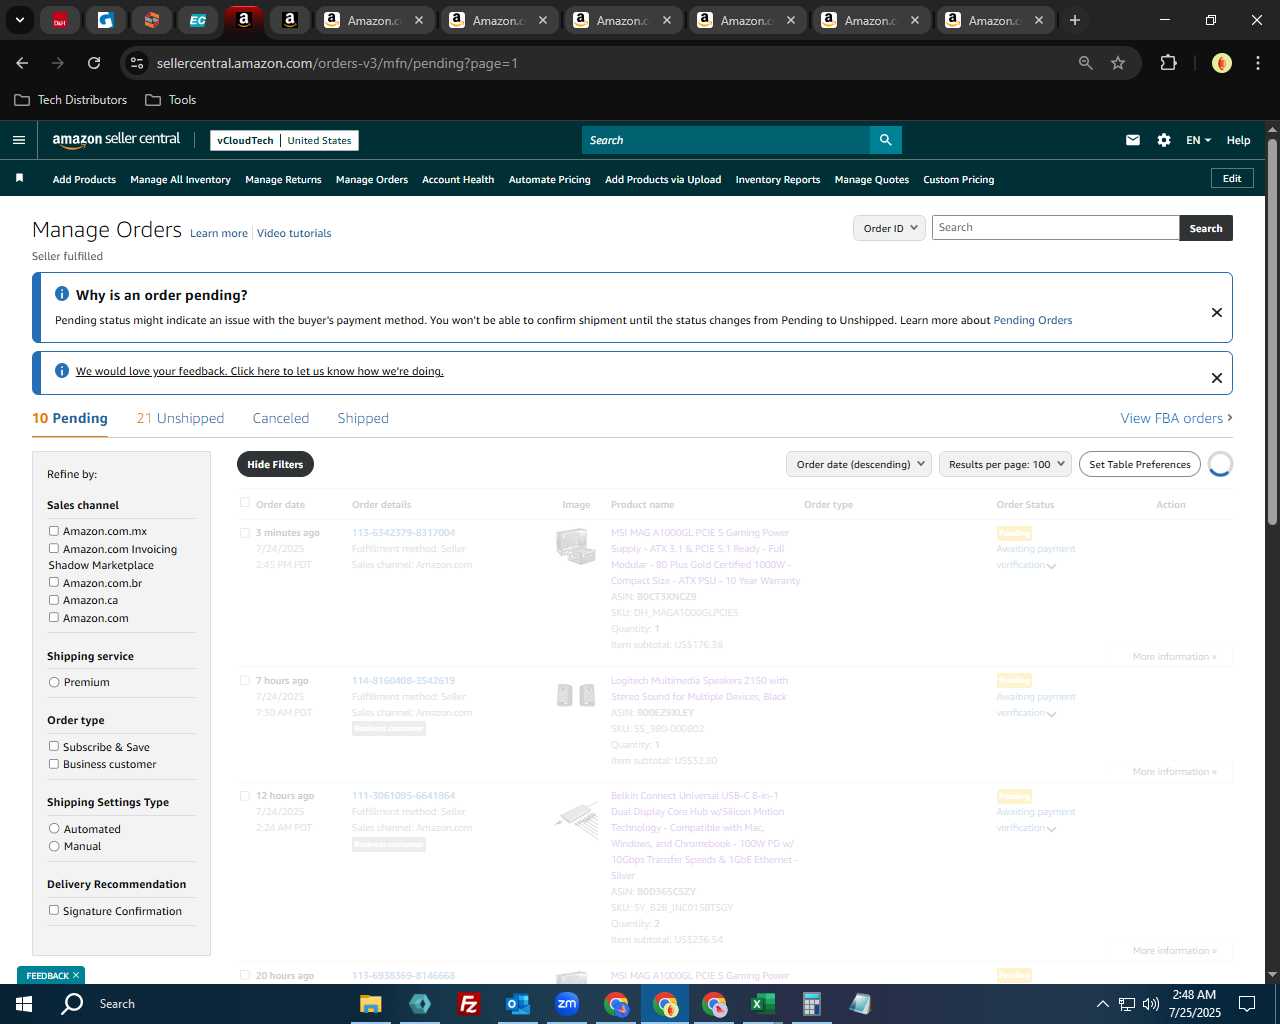Open the EN language dropdown
The height and width of the screenshot is (1024, 1280).
1198,140
